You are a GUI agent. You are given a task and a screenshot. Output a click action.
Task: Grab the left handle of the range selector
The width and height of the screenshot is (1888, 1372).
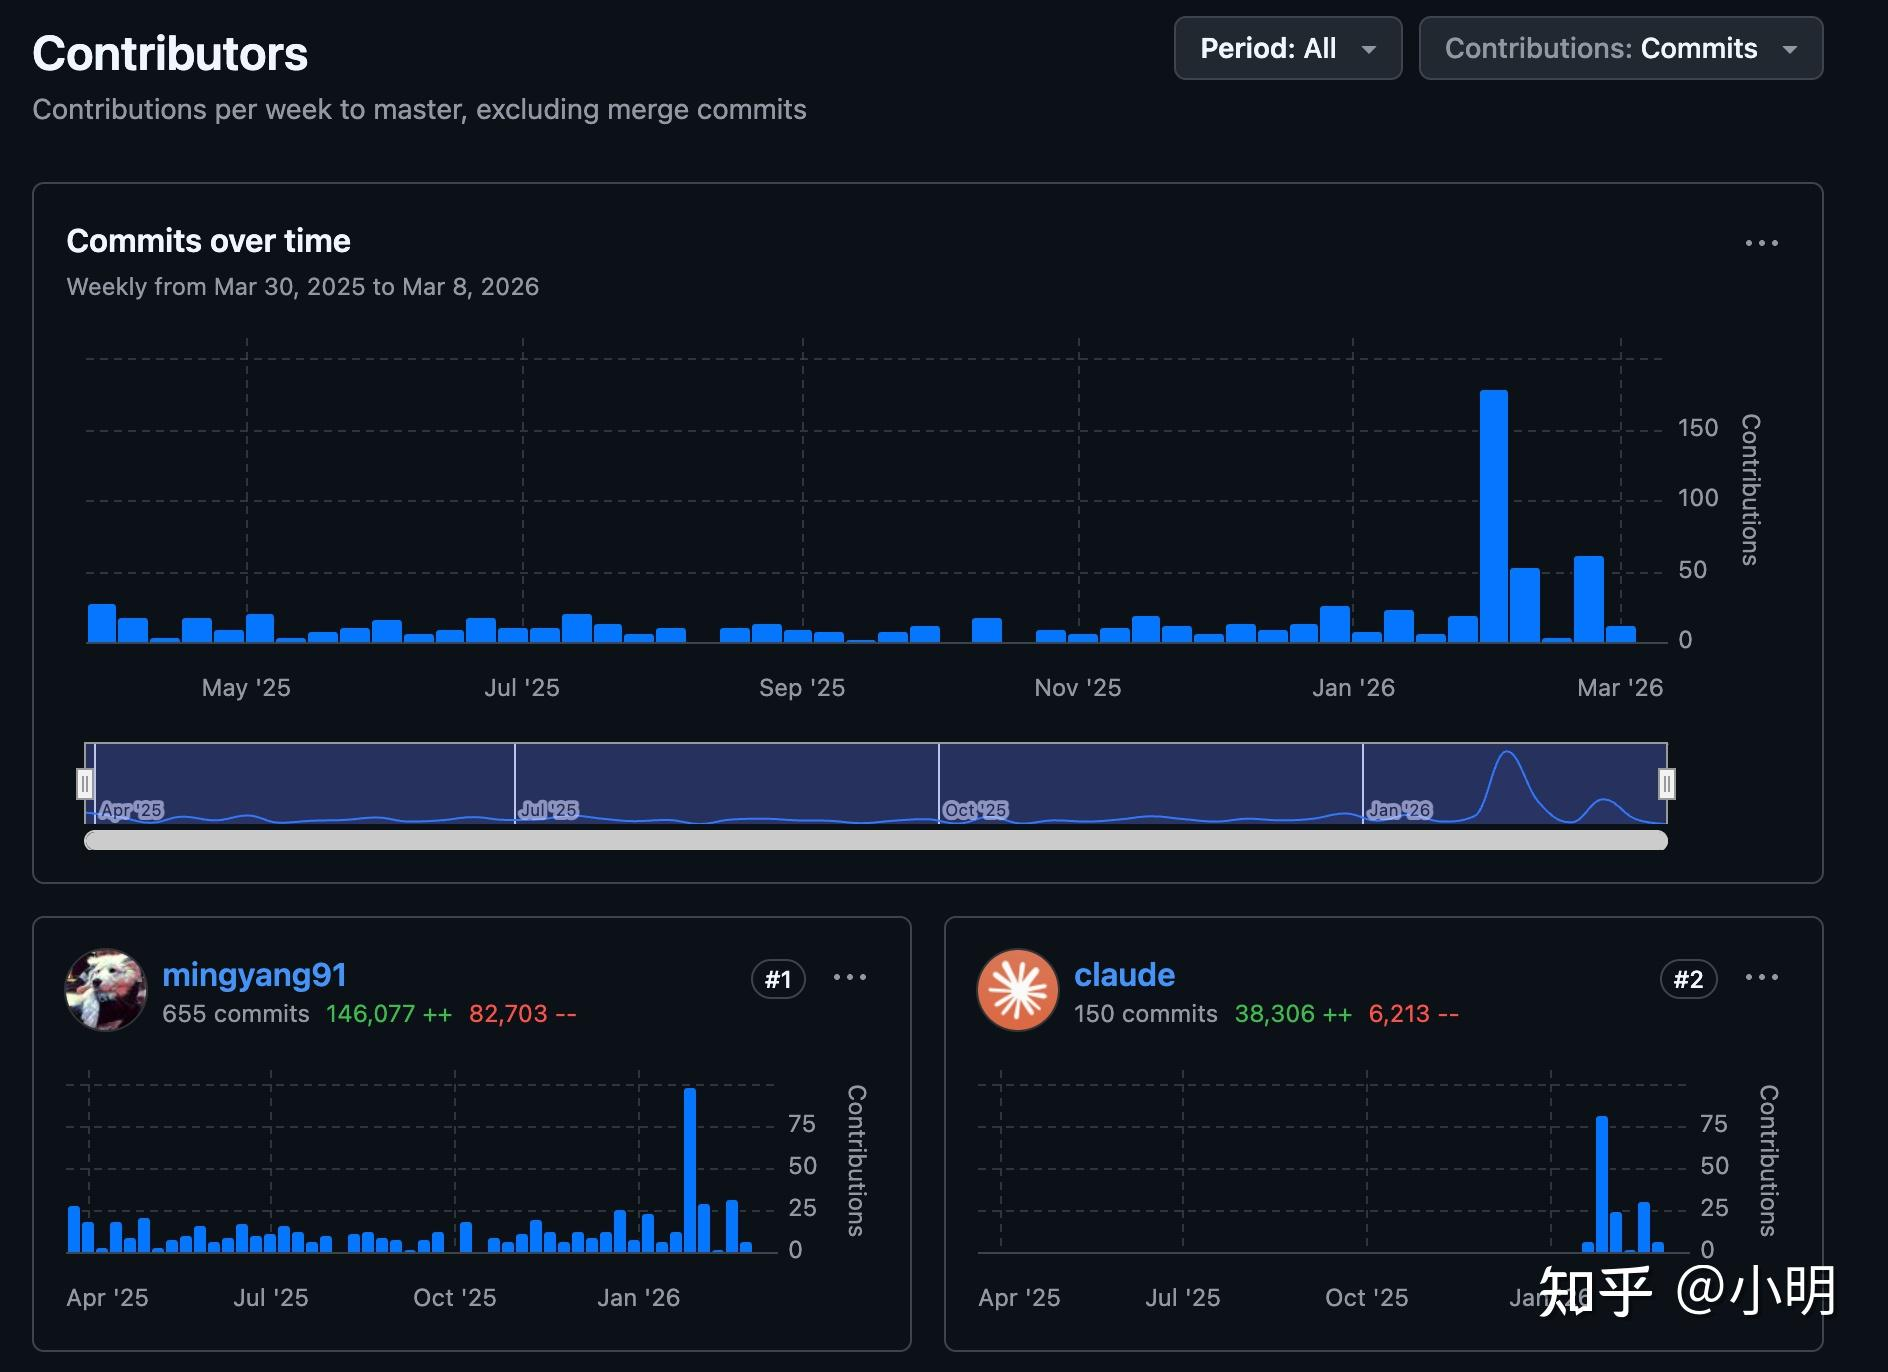[x=85, y=784]
